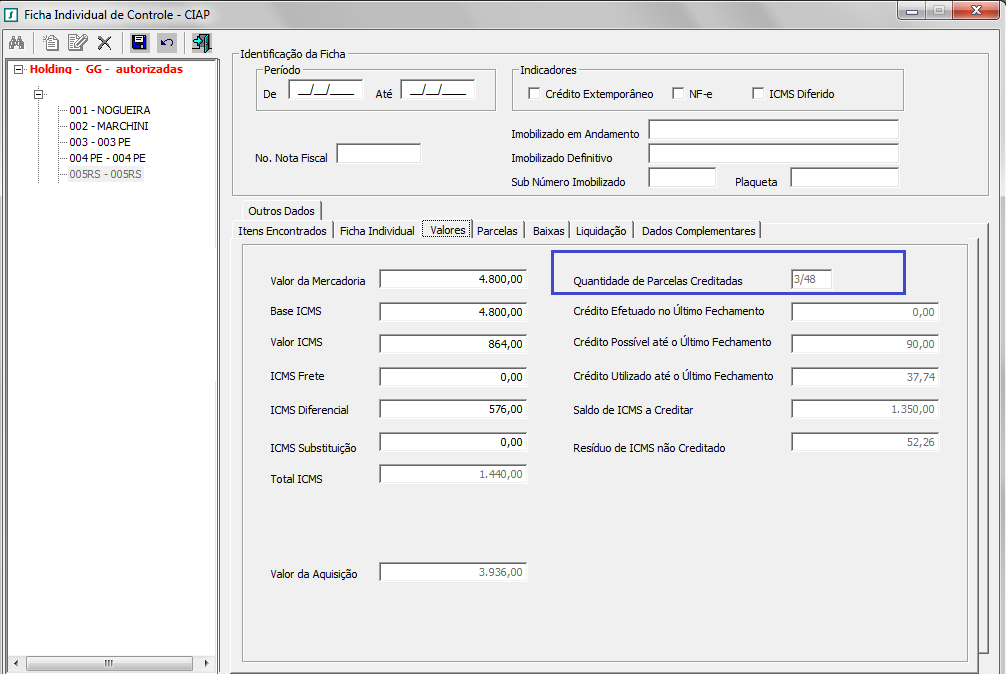
Task: Click the undo arrow icon
Action: [167, 42]
